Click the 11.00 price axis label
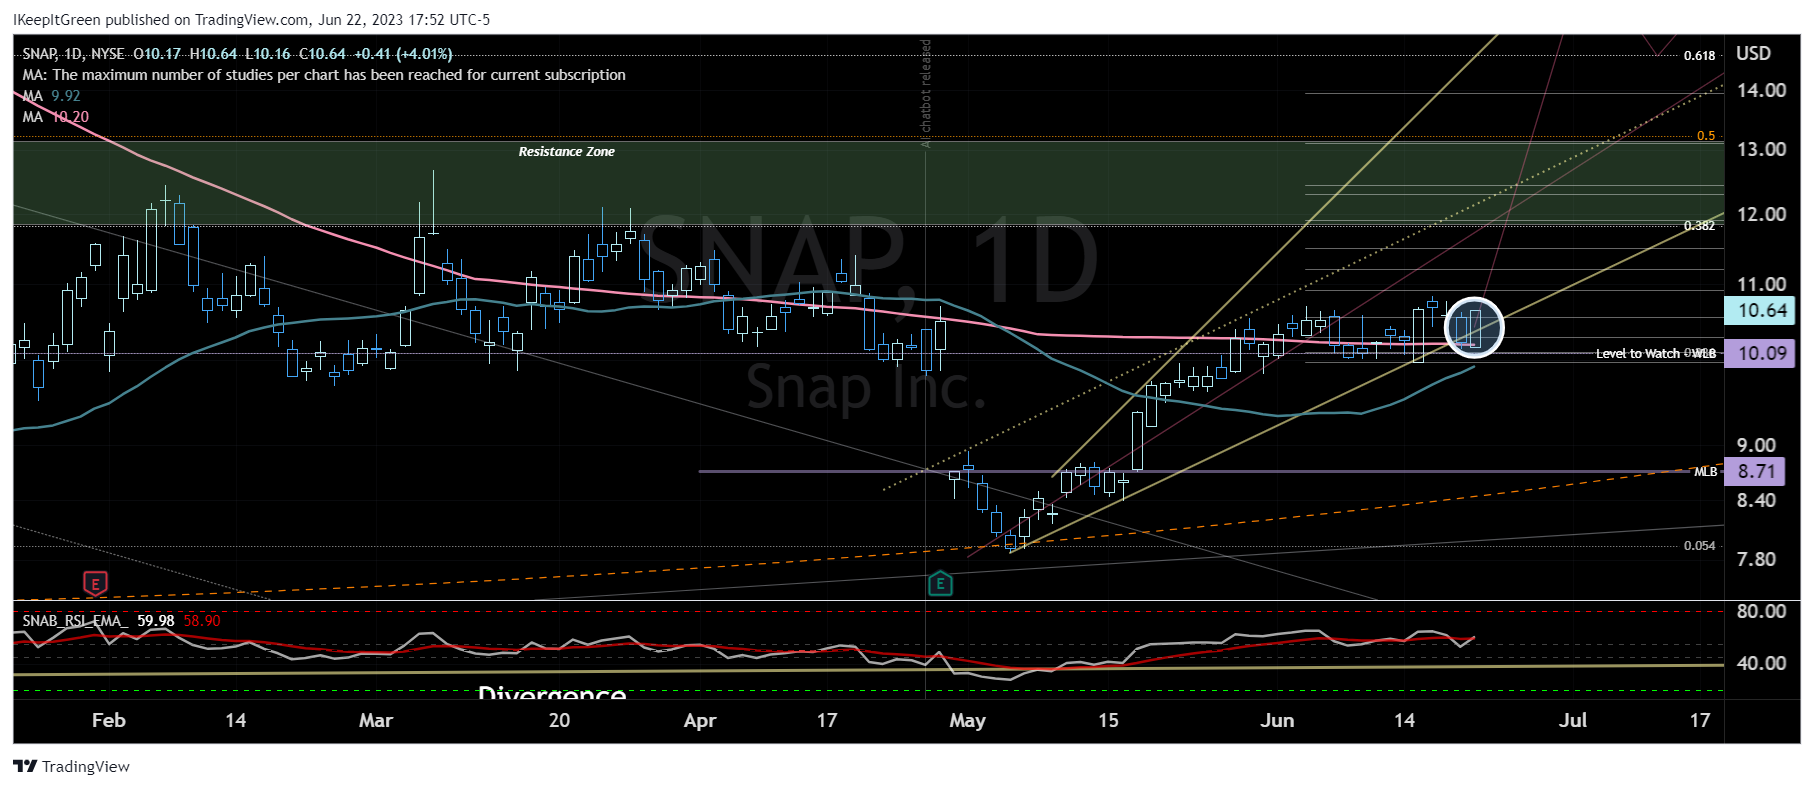The width and height of the screenshot is (1814, 788). [1761, 285]
